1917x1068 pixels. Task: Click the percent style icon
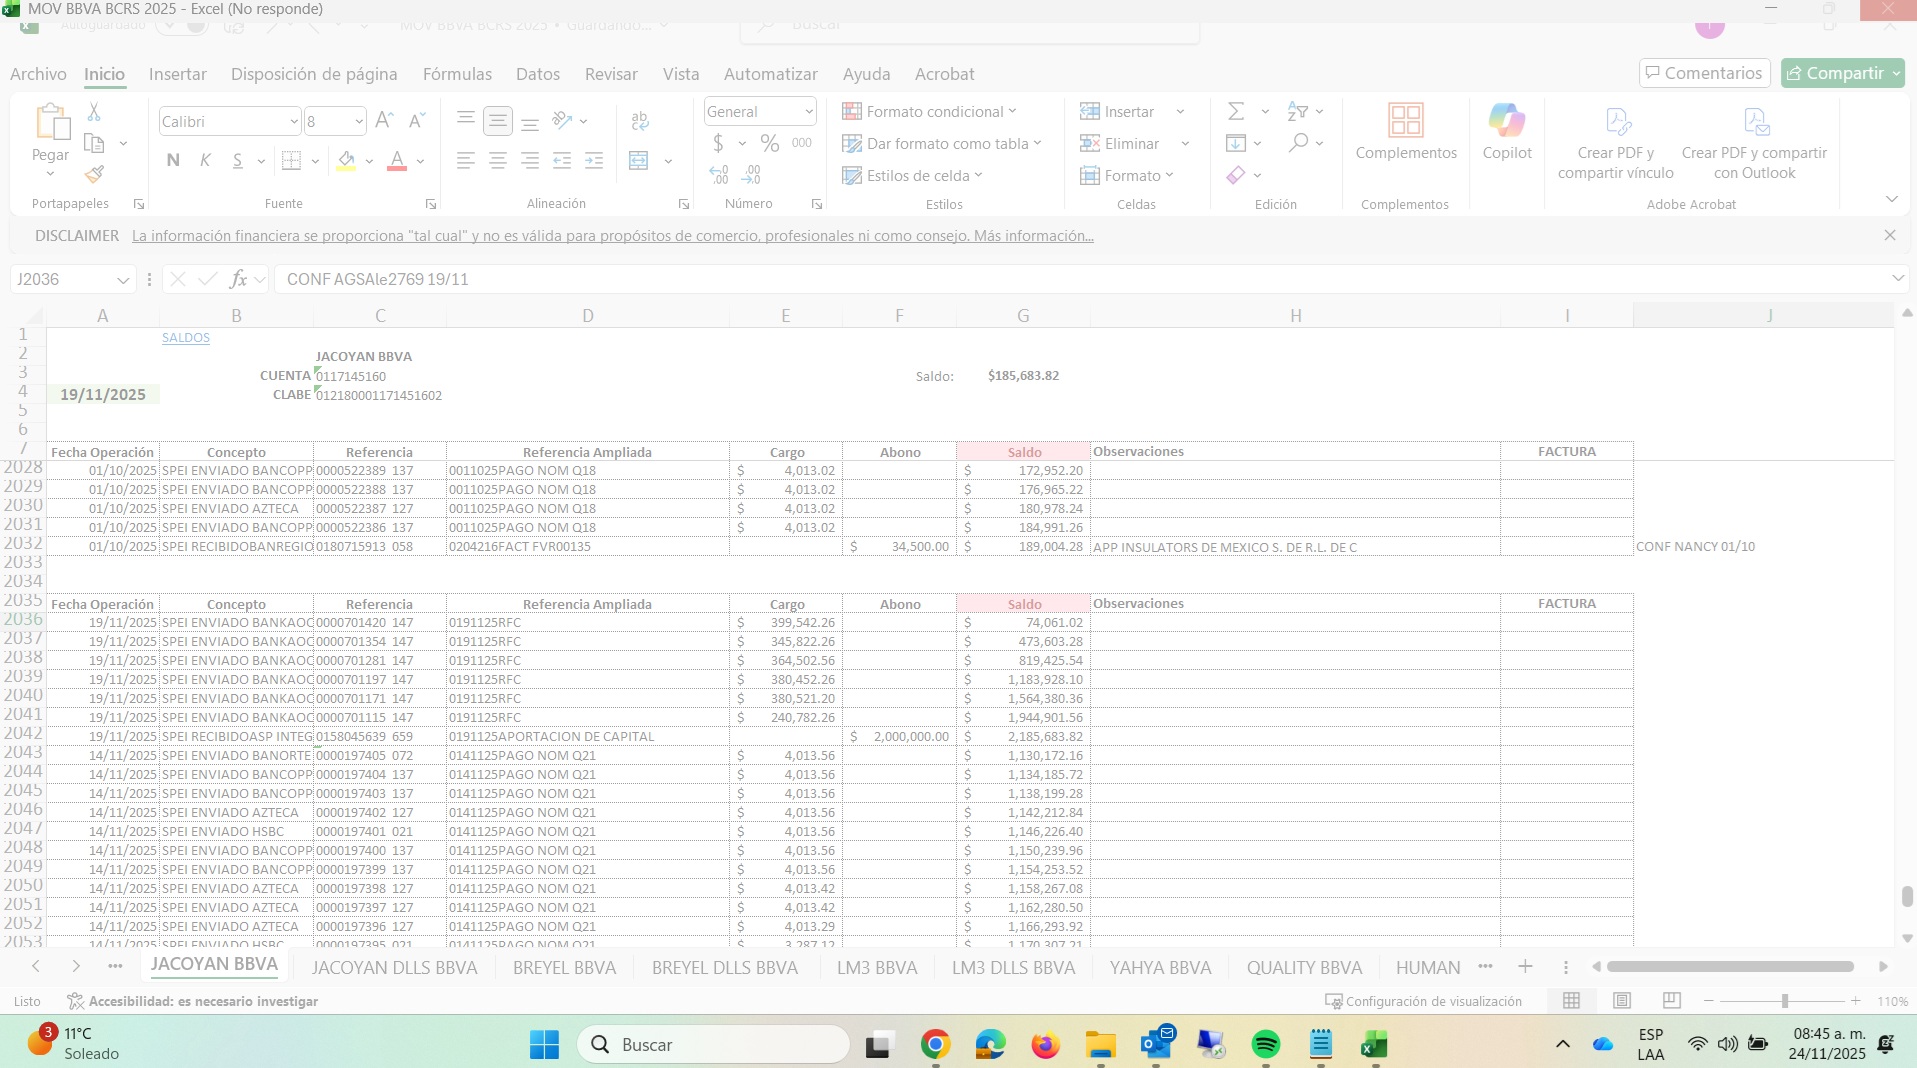769,143
